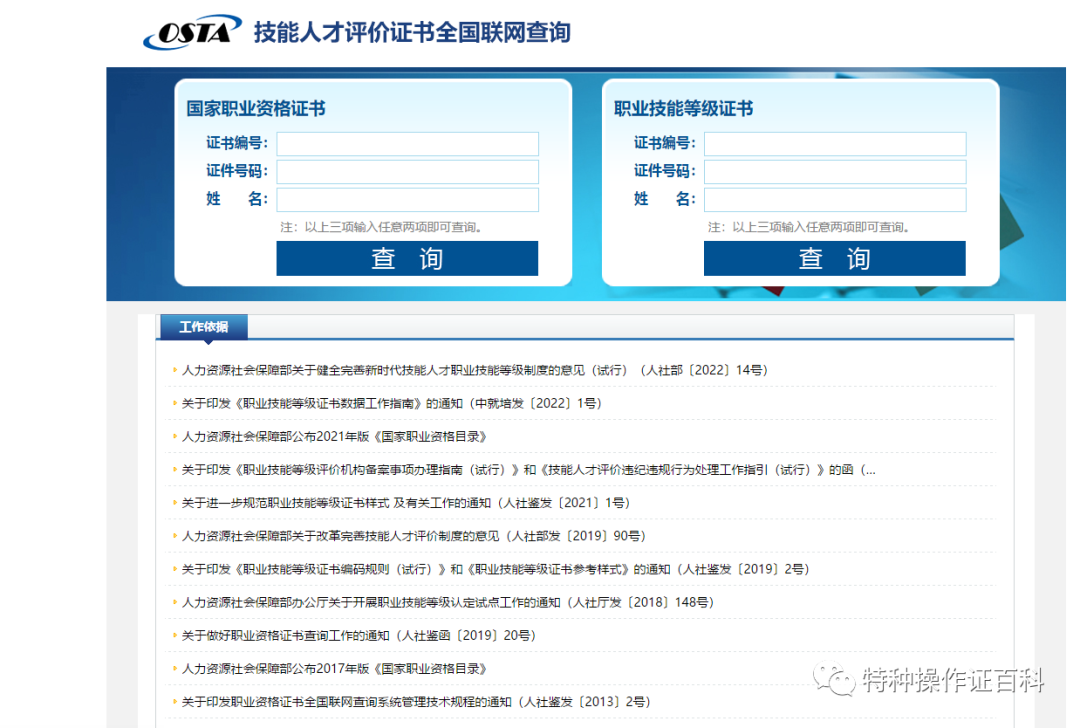Select 证书编号 field under 职业技能等级证书
The width and height of the screenshot is (1080, 728).
pos(835,144)
